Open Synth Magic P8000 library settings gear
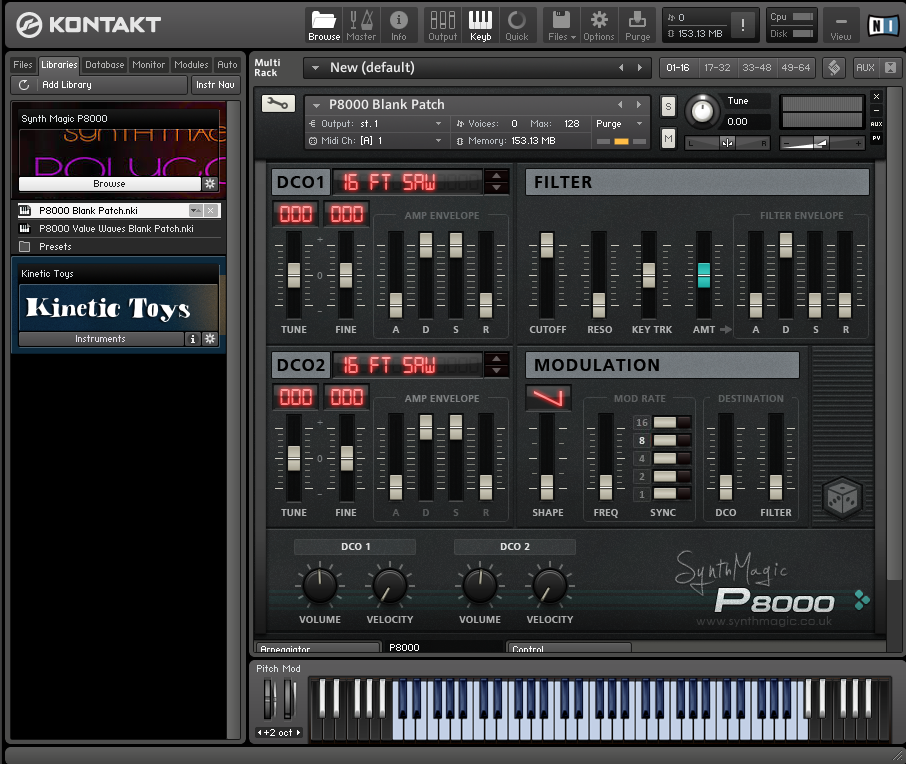 coord(210,184)
